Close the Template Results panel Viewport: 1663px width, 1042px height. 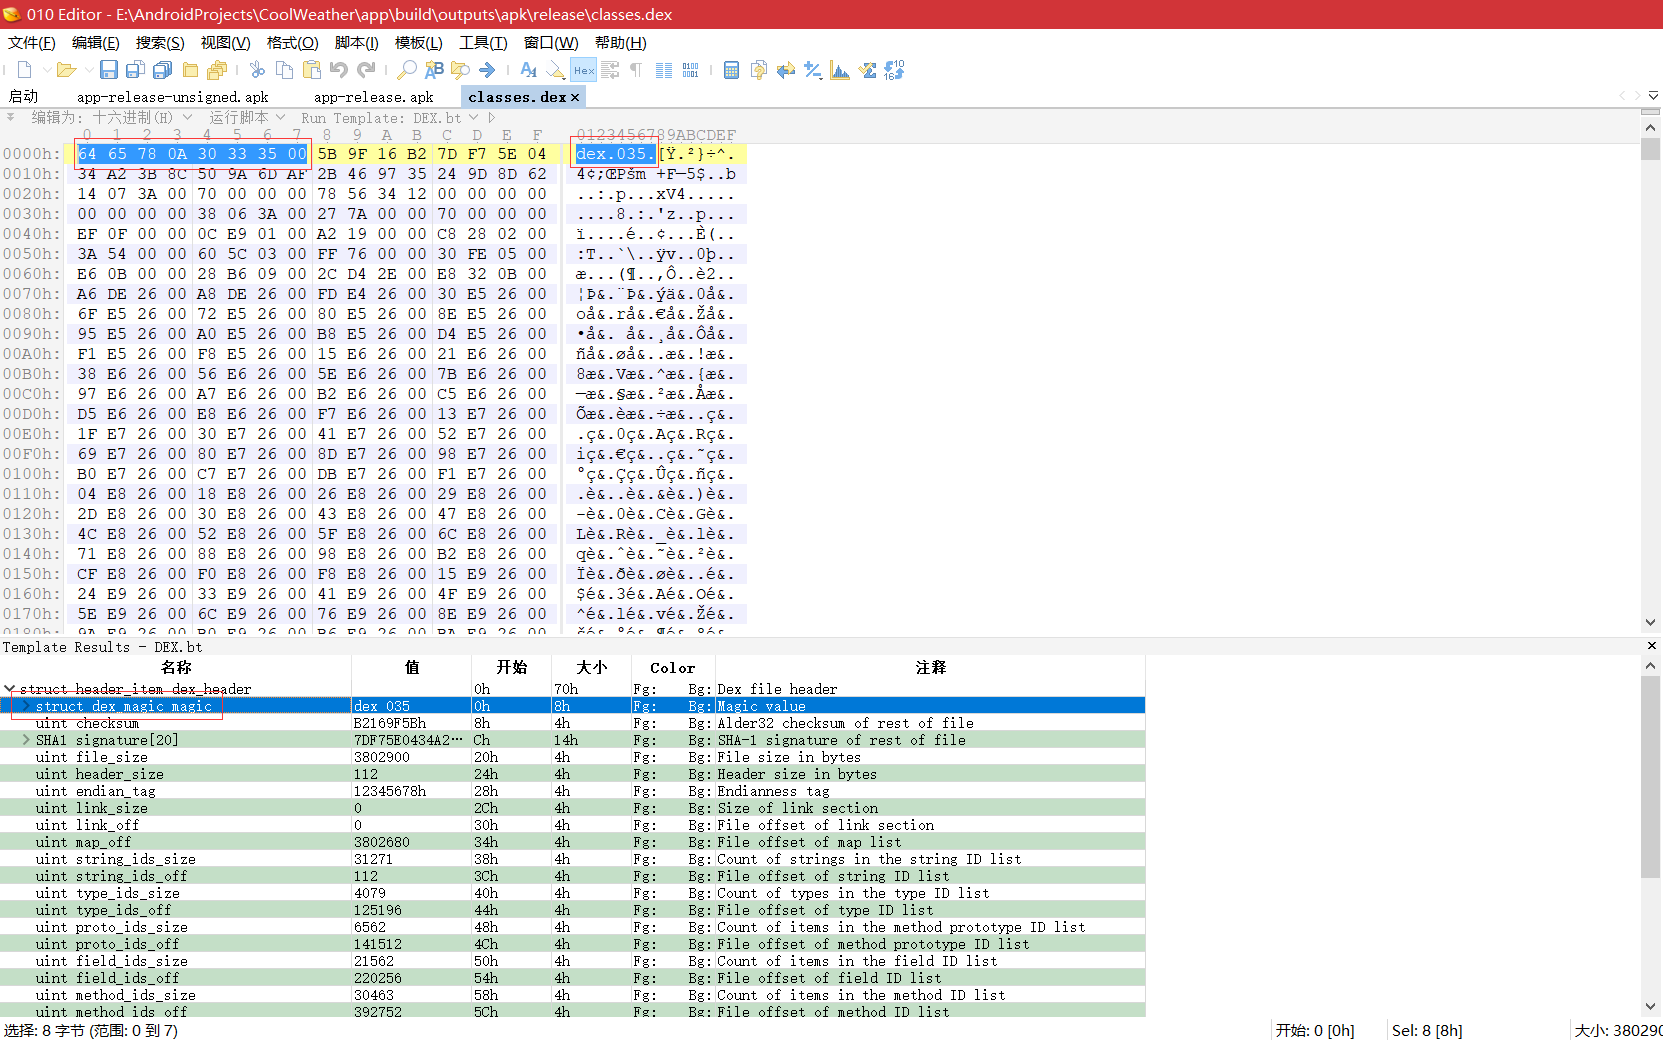1651,646
